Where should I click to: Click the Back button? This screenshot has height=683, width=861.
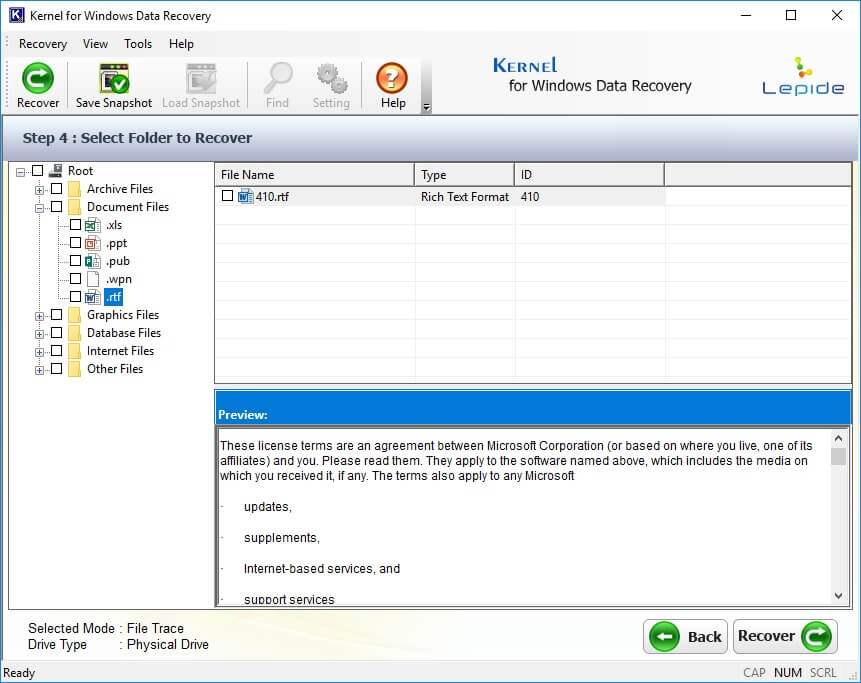[x=685, y=636]
